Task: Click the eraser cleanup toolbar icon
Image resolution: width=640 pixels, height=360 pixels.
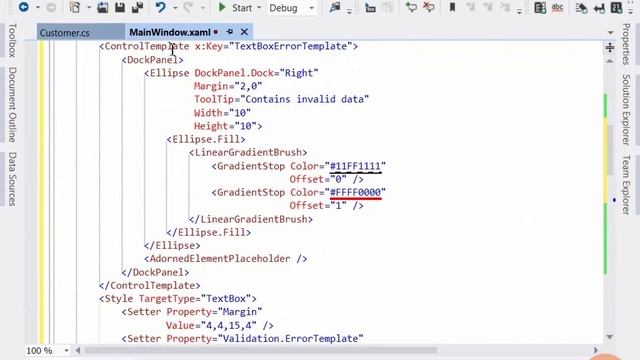Action: (581, 8)
